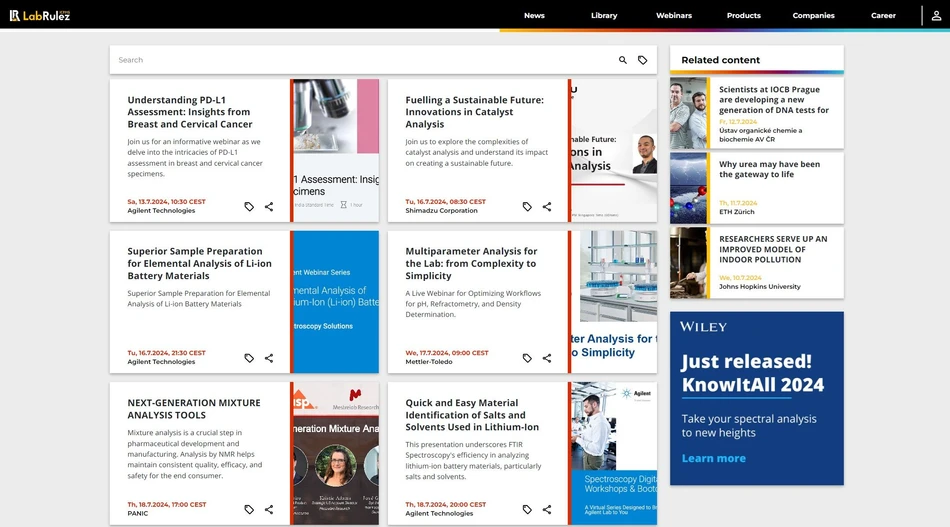Click the search magnifier icon
The width and height of the screenshot is (950, 527).
622,60
